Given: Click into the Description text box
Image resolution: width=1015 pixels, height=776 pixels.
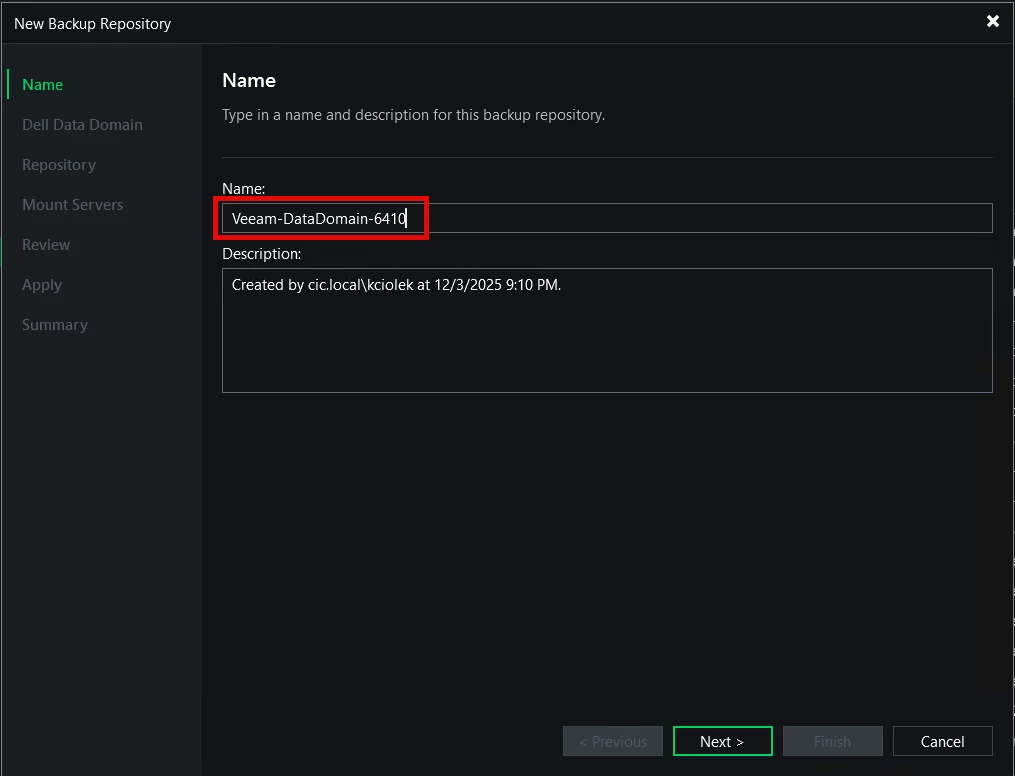Looking at the screenshot, I should 607,330.
